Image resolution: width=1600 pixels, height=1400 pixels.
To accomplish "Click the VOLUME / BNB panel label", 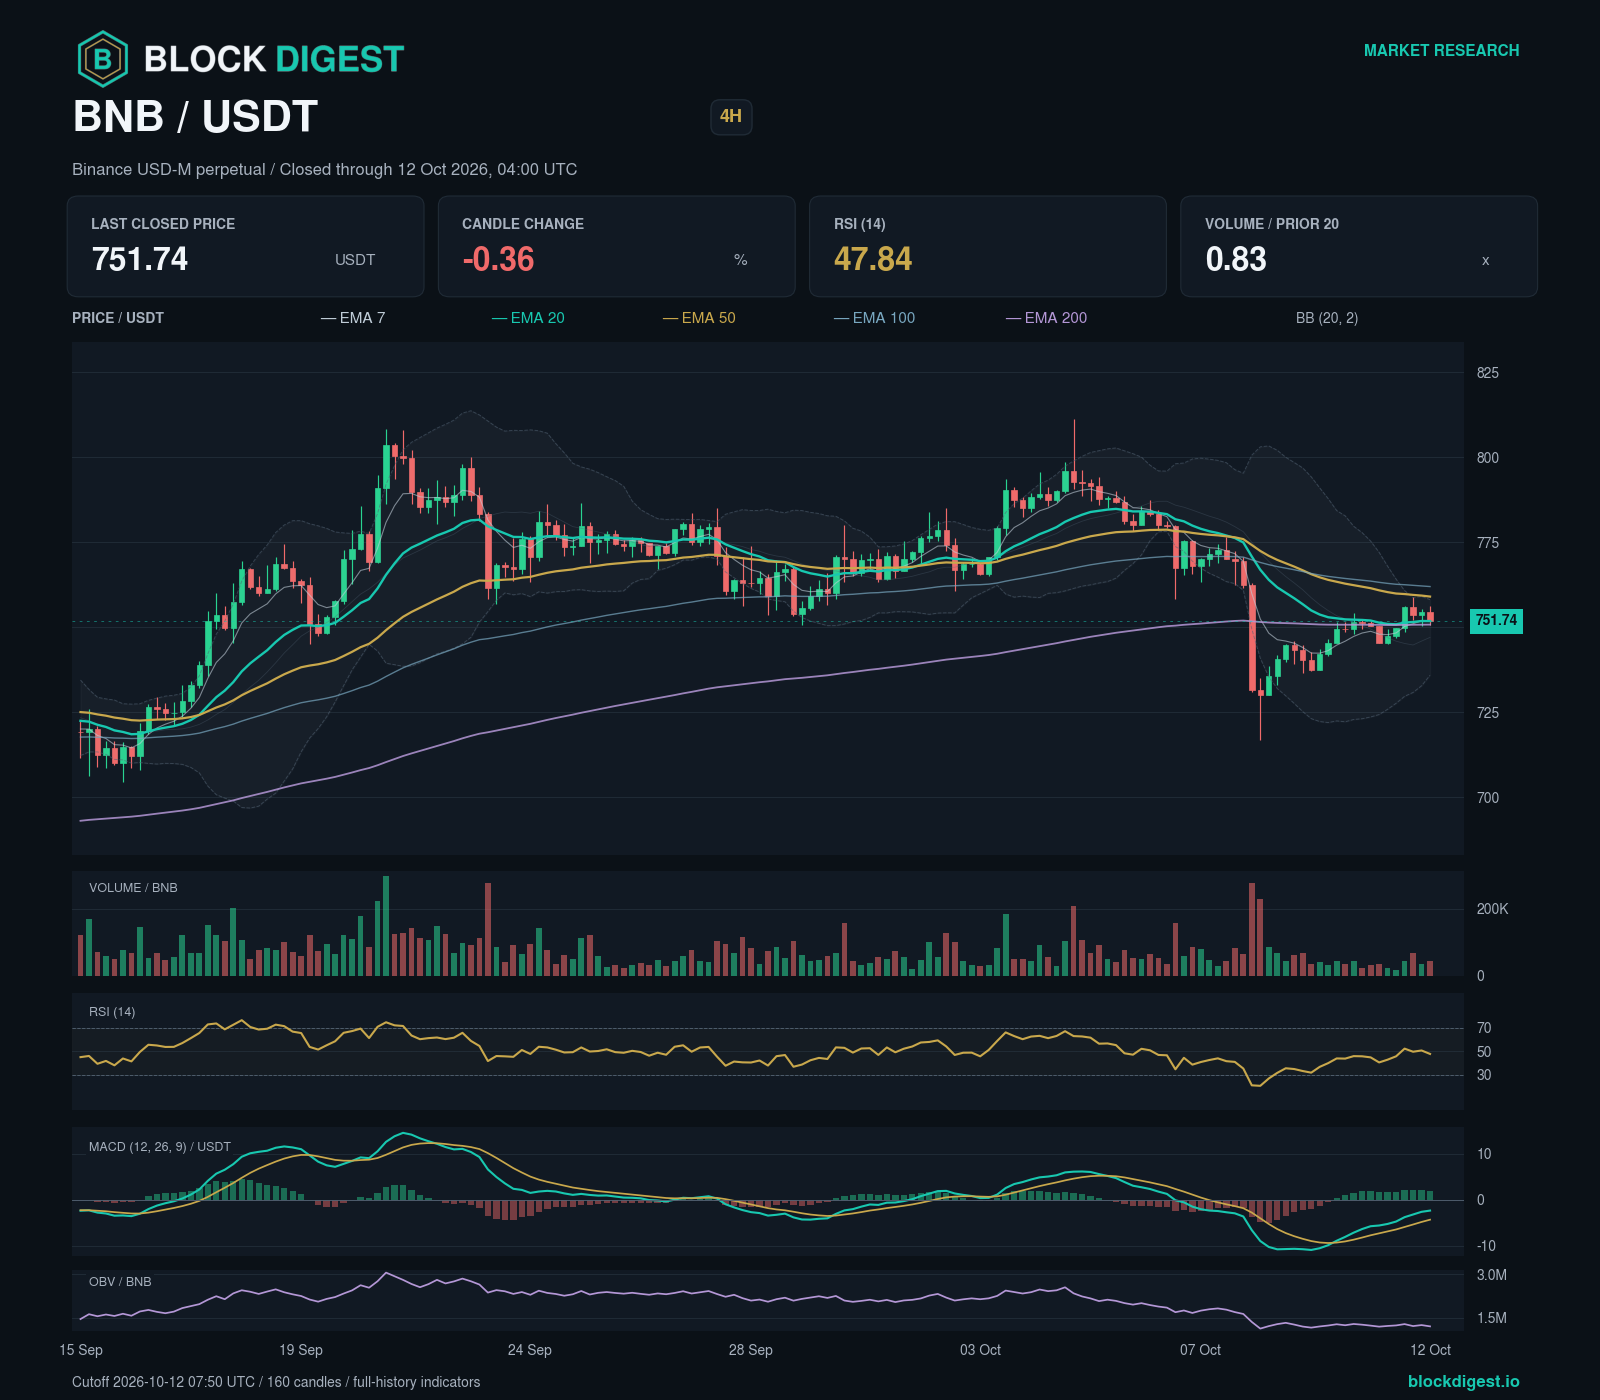I will click(x=133, y=888).
